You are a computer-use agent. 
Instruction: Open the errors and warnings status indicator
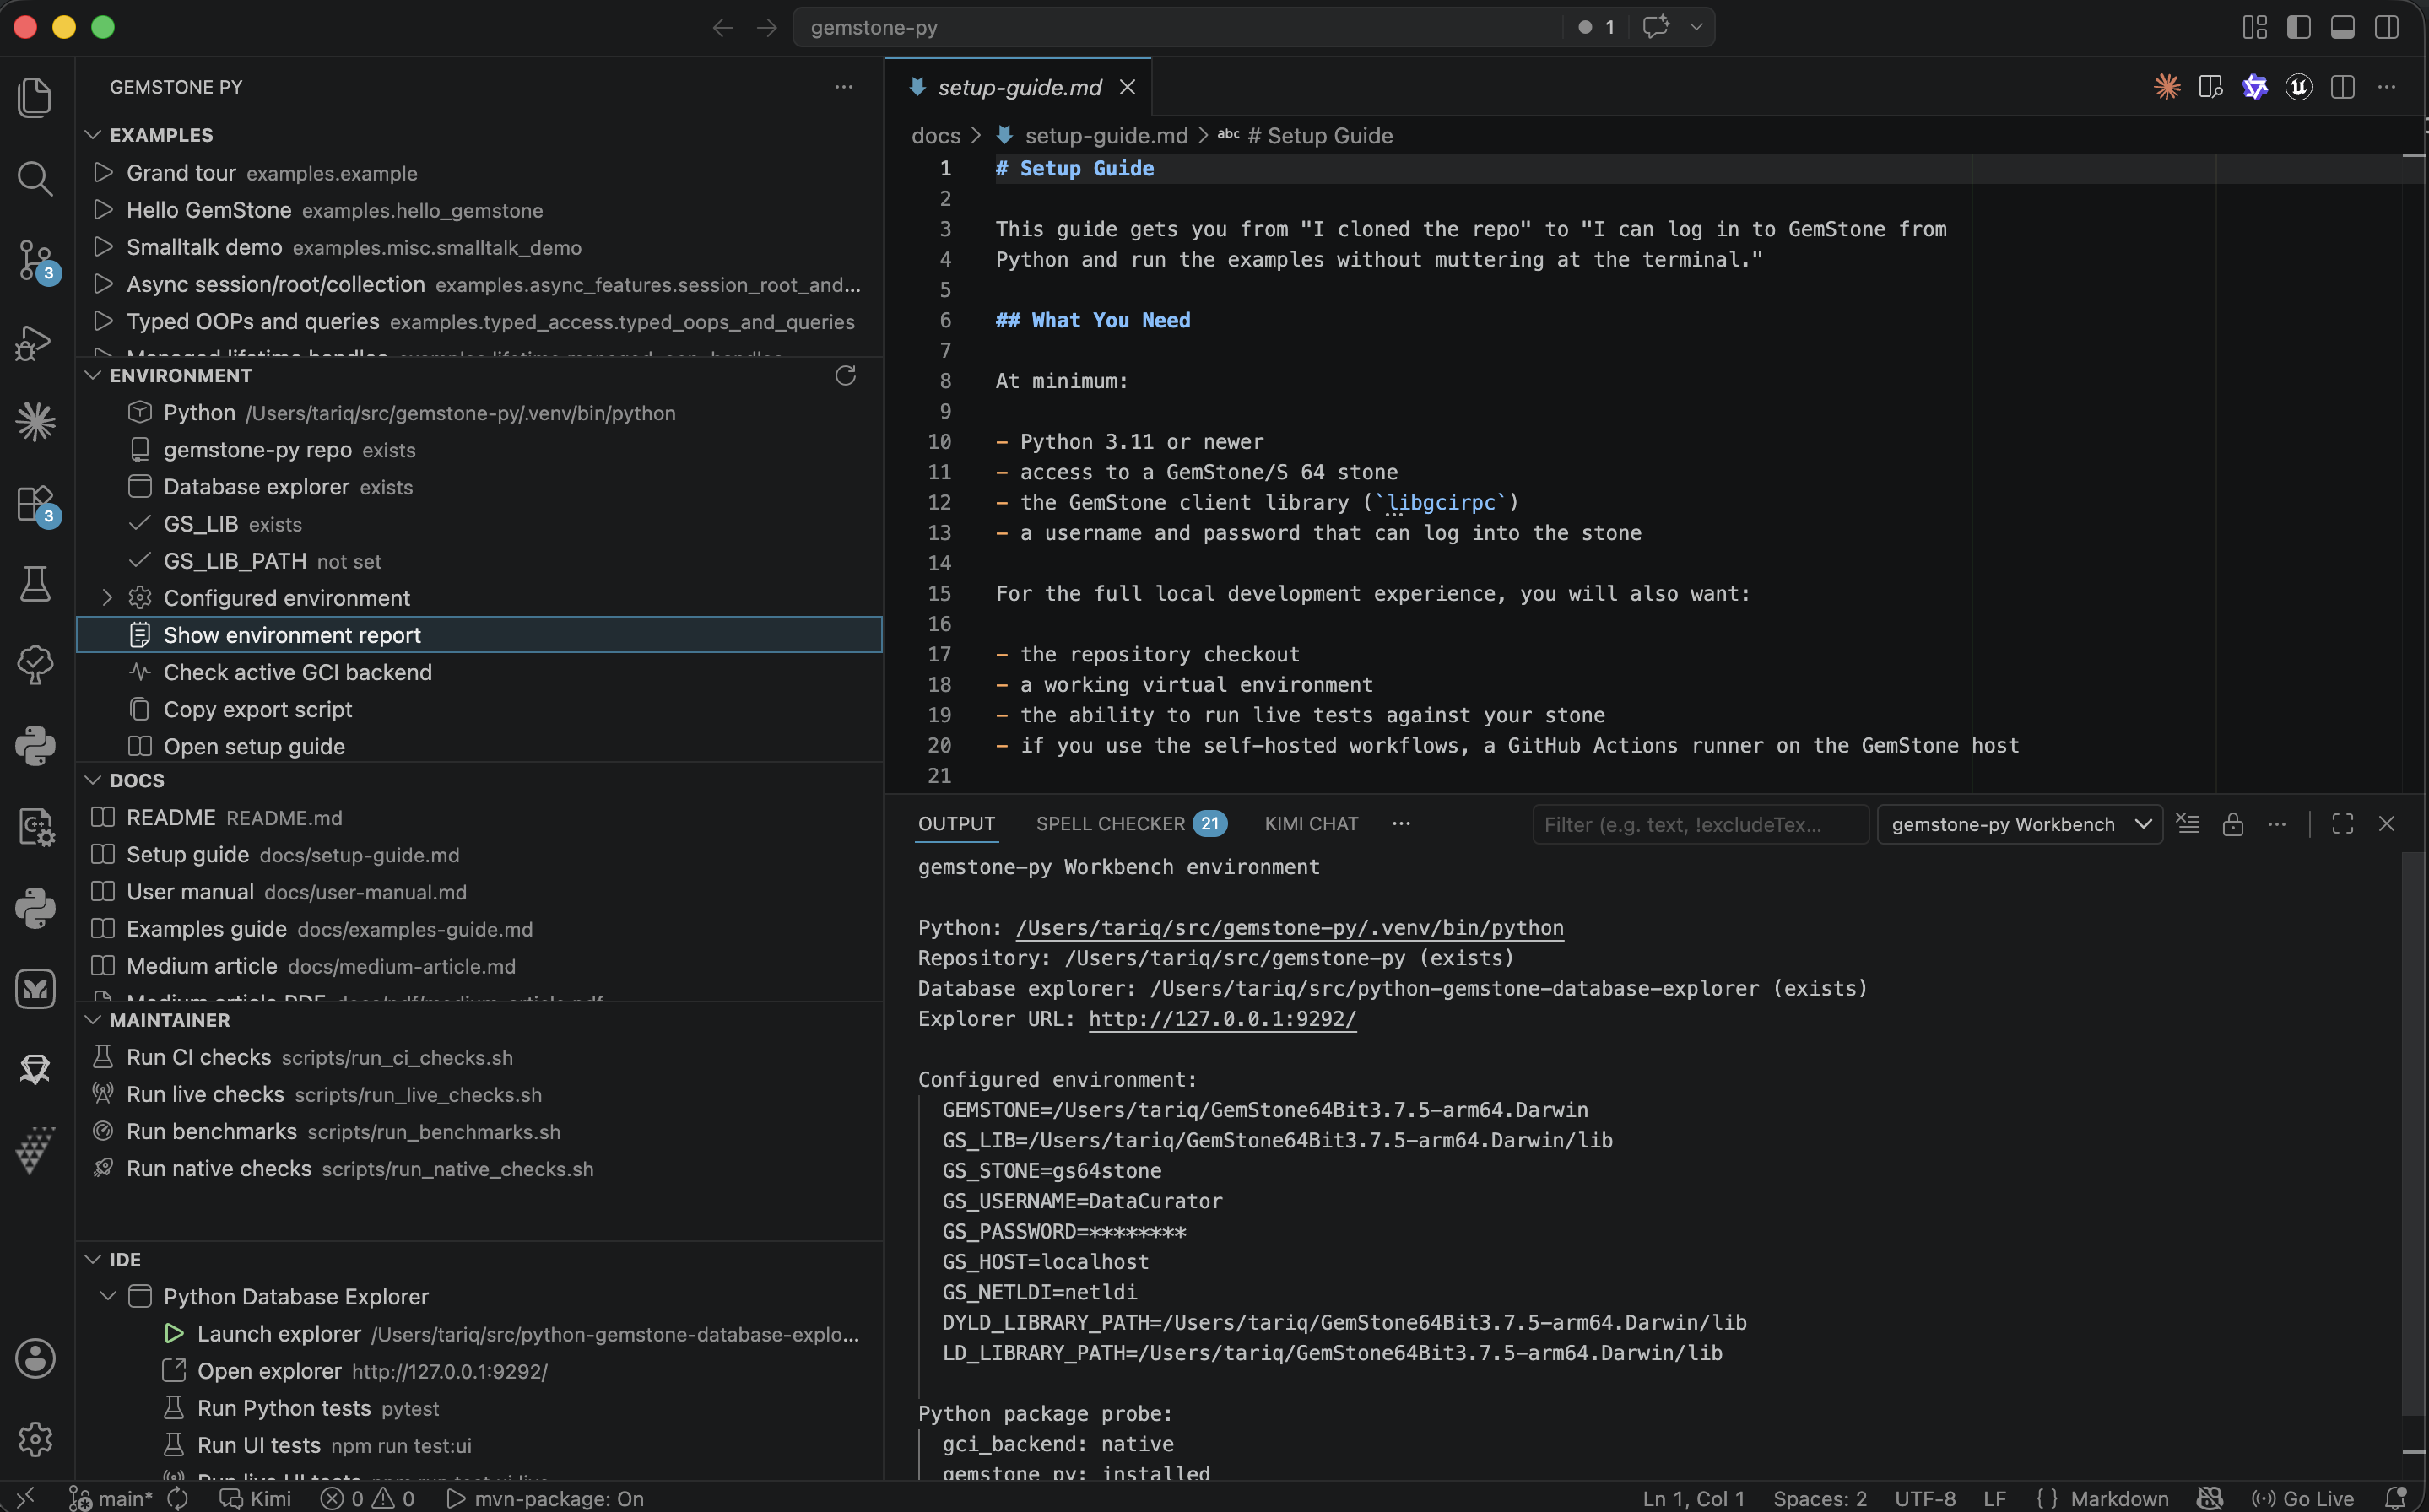coord(367,1498)
